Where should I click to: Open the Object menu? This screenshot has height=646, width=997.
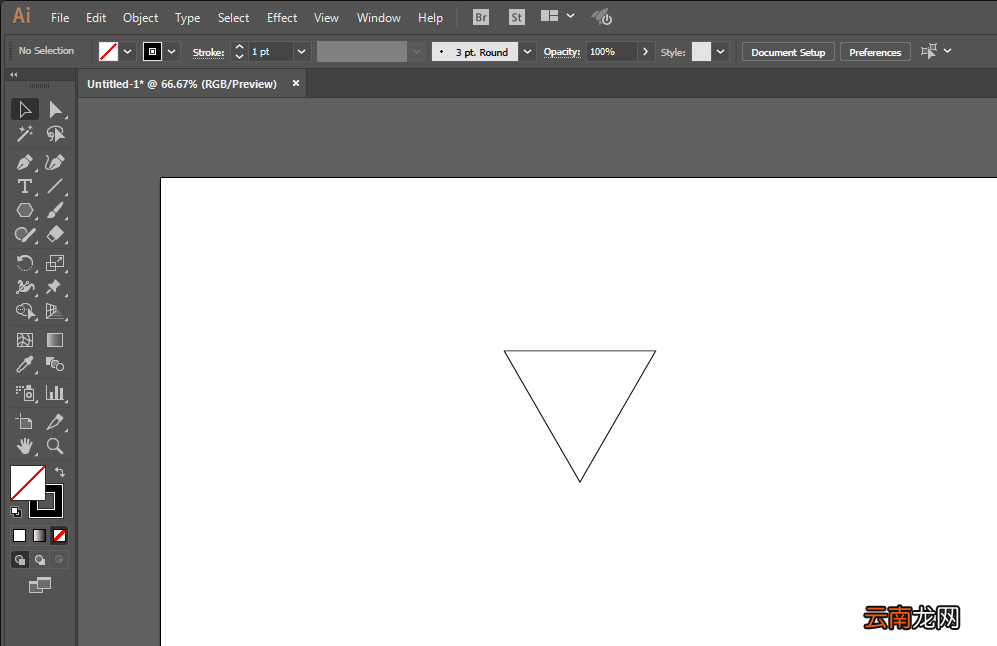[141, 18]
